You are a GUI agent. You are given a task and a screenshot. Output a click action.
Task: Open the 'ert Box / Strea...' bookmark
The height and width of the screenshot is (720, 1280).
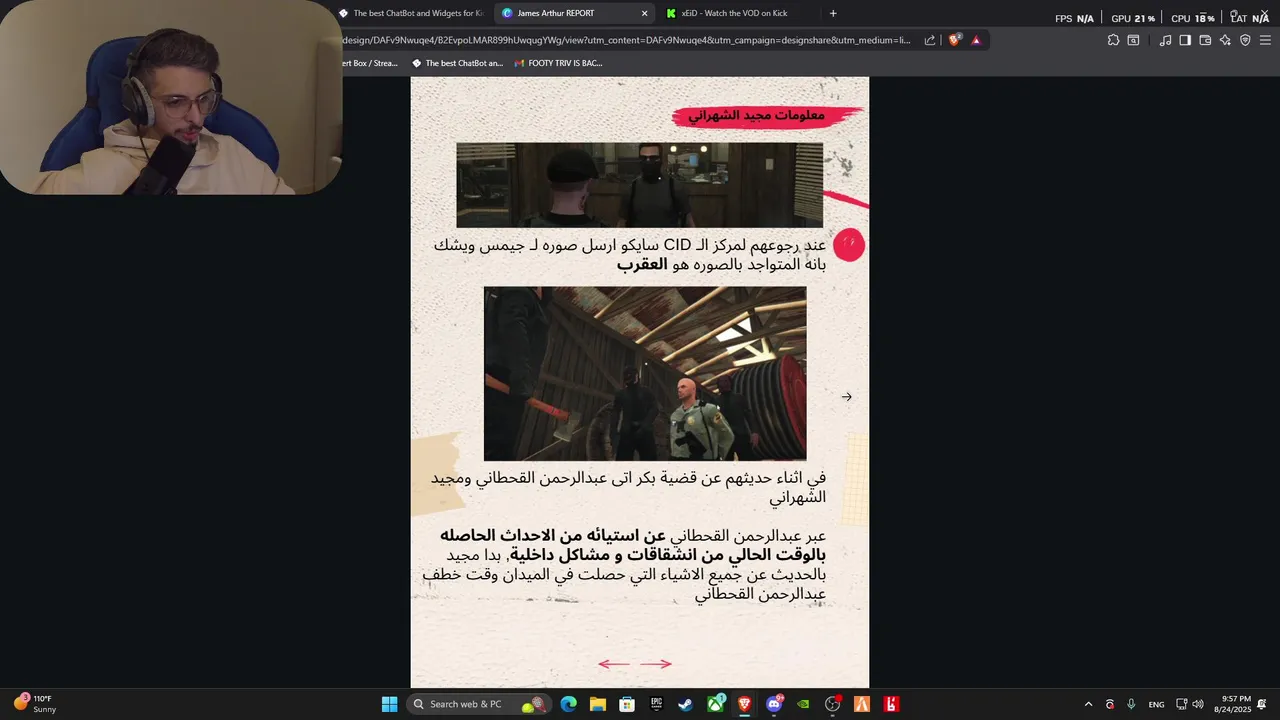tap(370, 63)
